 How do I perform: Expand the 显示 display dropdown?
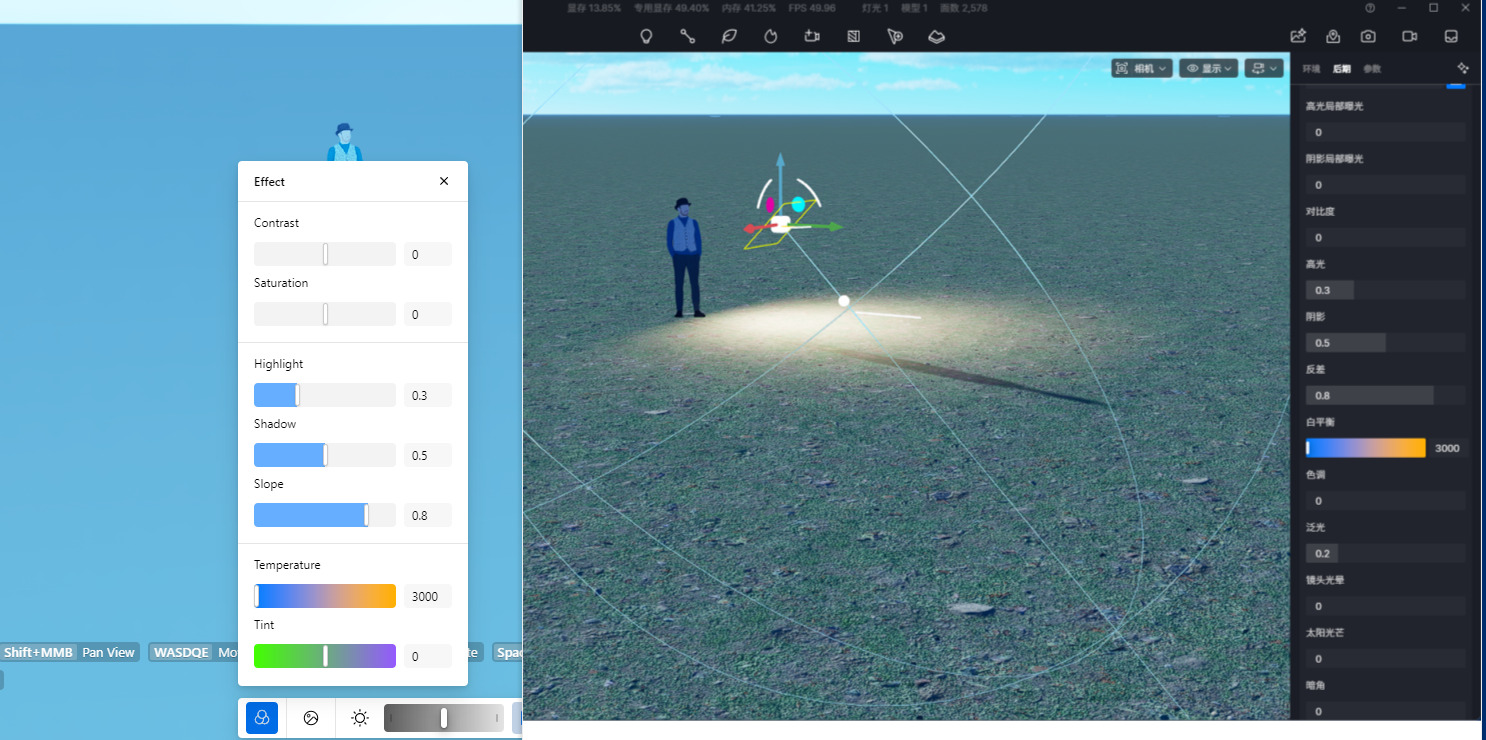[1209, 68]
